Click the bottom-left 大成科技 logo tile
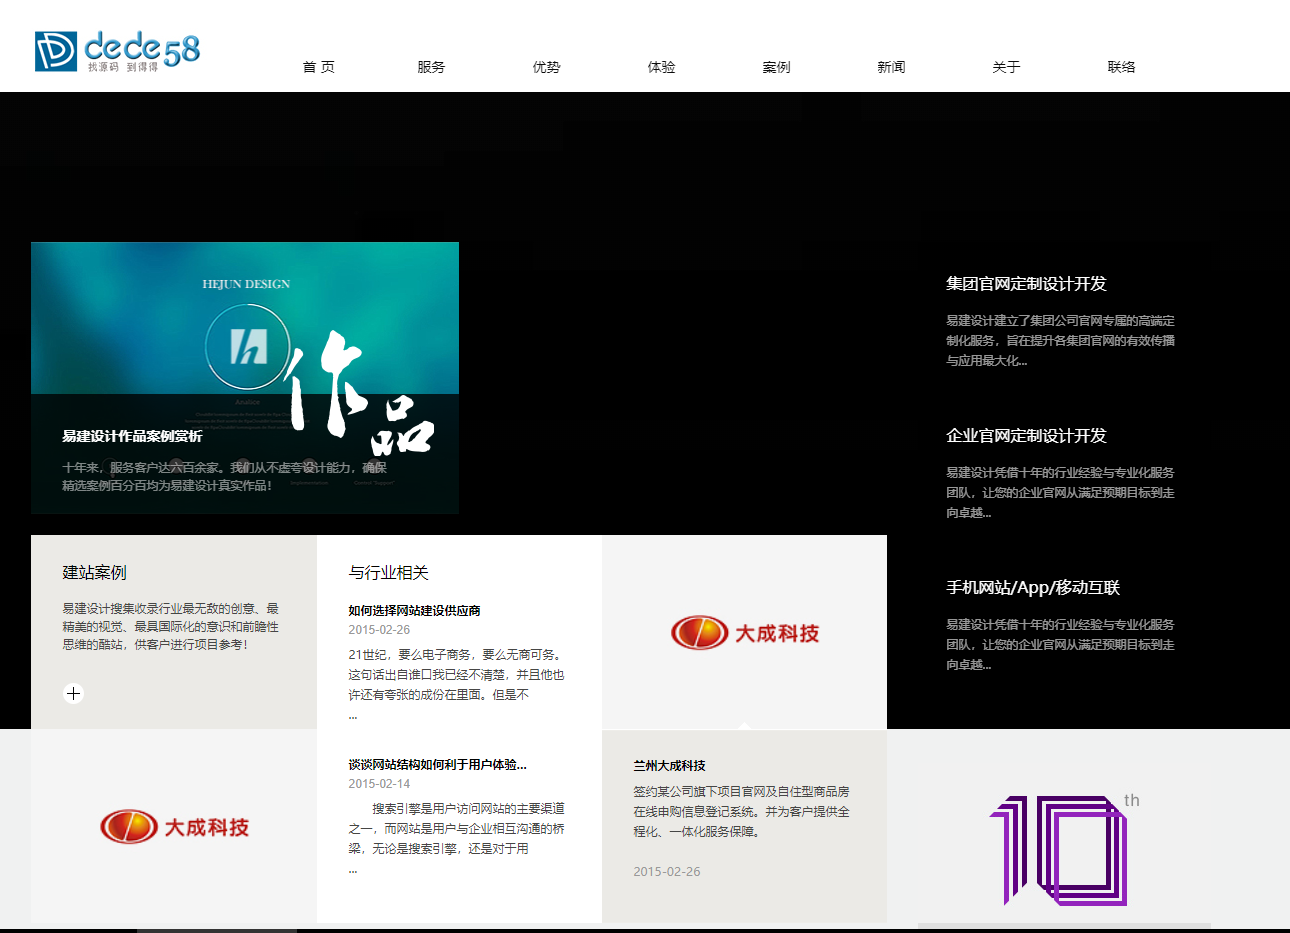 174,827
